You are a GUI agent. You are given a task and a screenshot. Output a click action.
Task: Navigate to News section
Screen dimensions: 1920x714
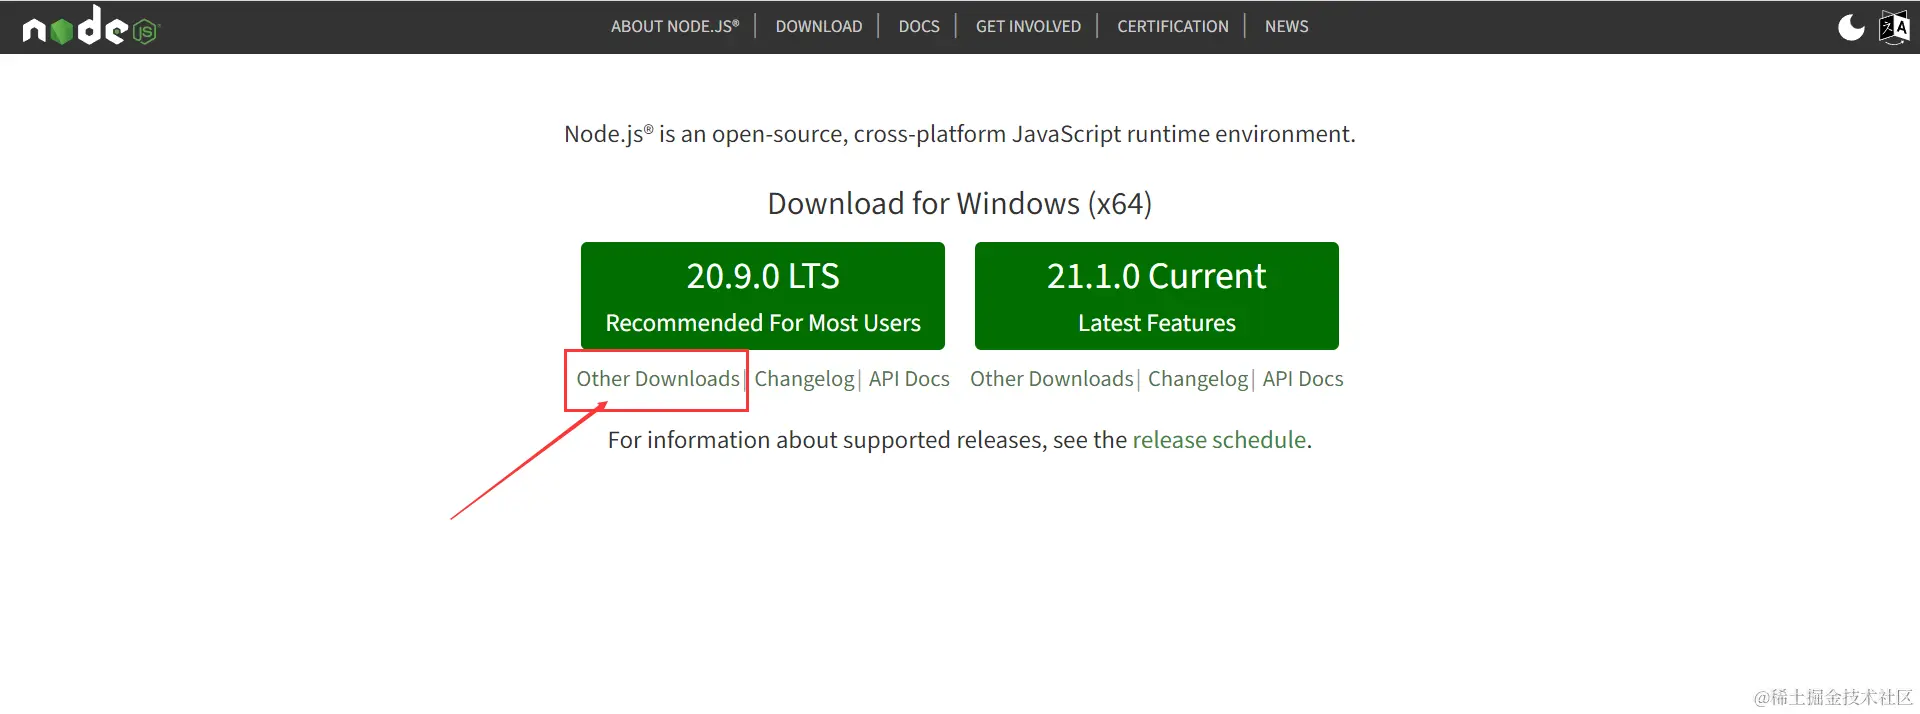[1286, 27]
